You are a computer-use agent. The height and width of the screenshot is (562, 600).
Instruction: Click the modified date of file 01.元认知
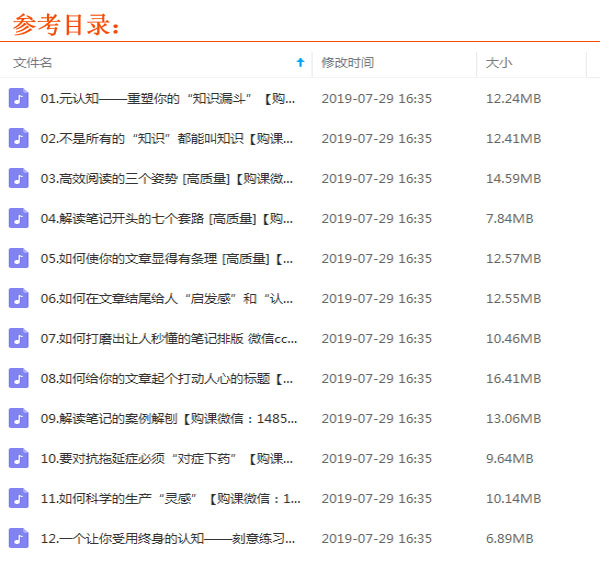(x=376, y=98)
